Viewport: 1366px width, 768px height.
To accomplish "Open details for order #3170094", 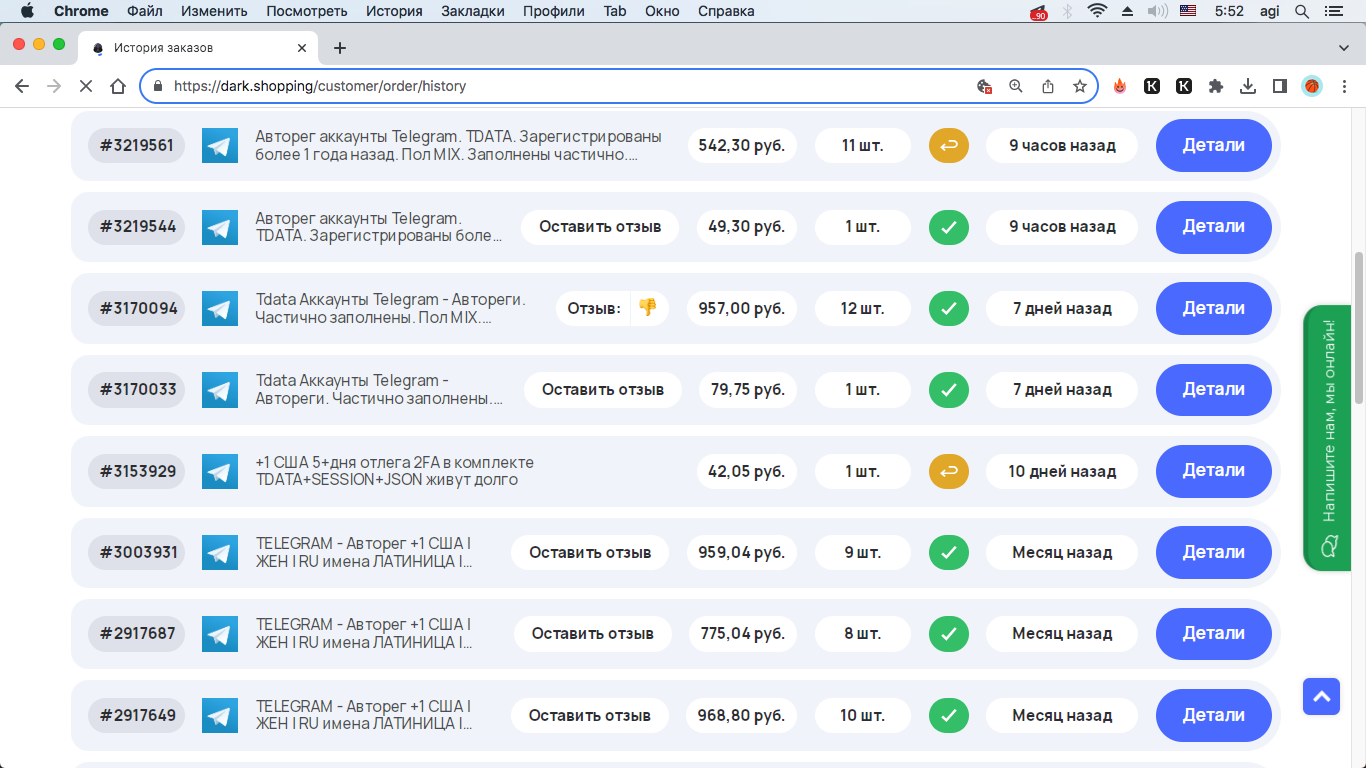I will click(1213, 308).
